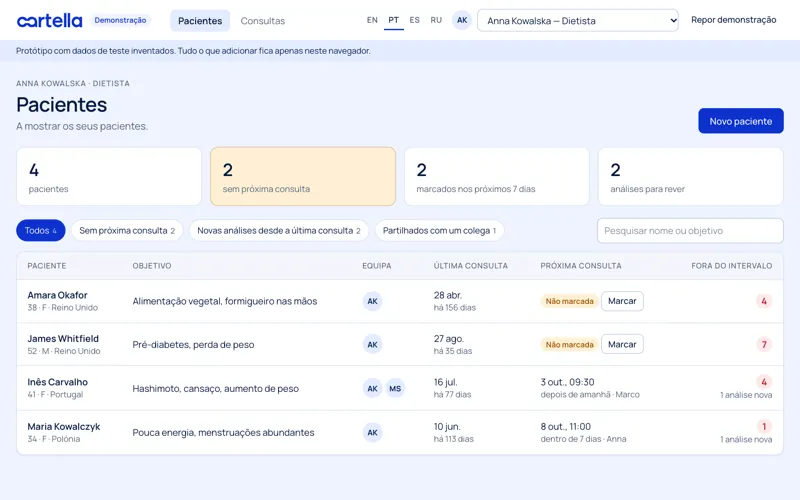
Task: Click '16 jul.' last consultation date
Action: tap(445, 382)
